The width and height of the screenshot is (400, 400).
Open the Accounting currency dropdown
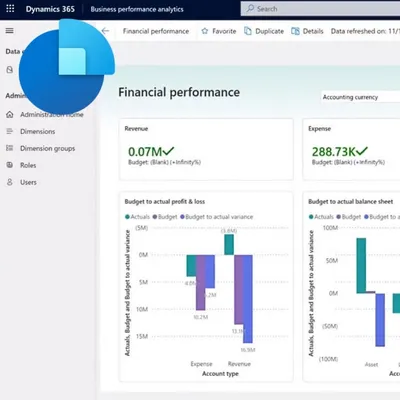(x=360, y=97)
